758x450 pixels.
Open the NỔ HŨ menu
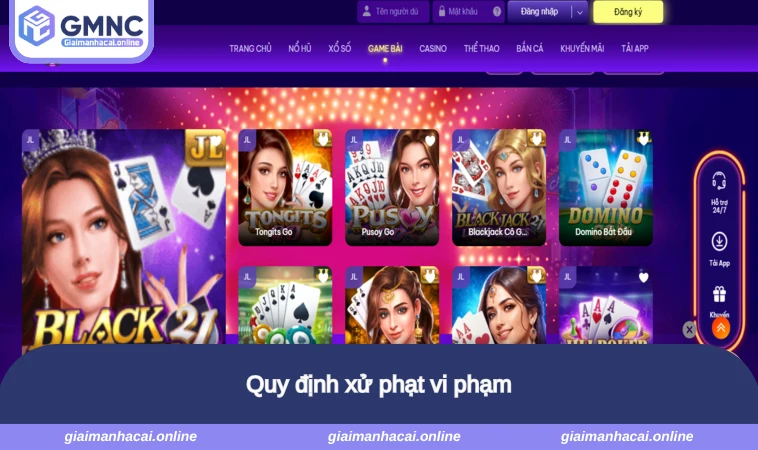(x=300, y=48)
